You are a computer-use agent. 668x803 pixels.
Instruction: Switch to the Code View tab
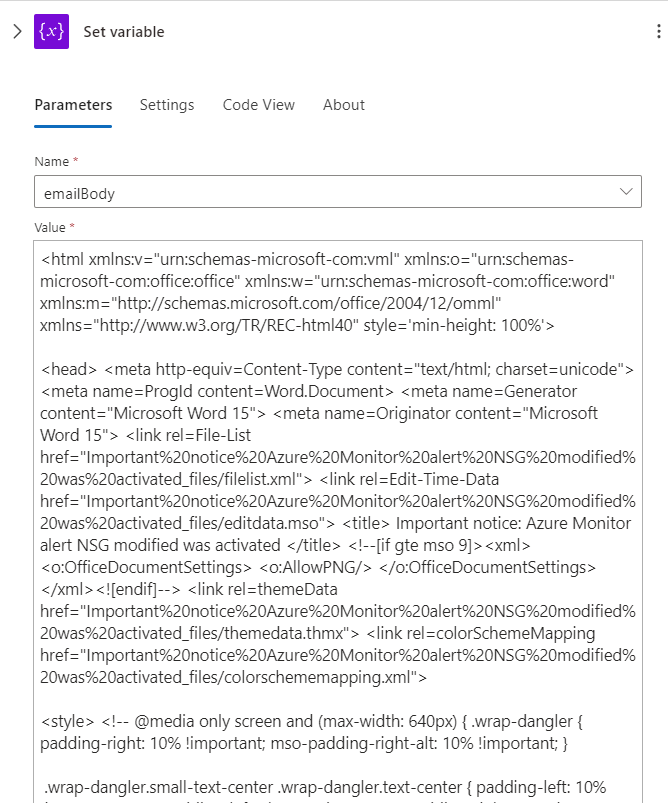pyautogui.click(x=259, y=105)
